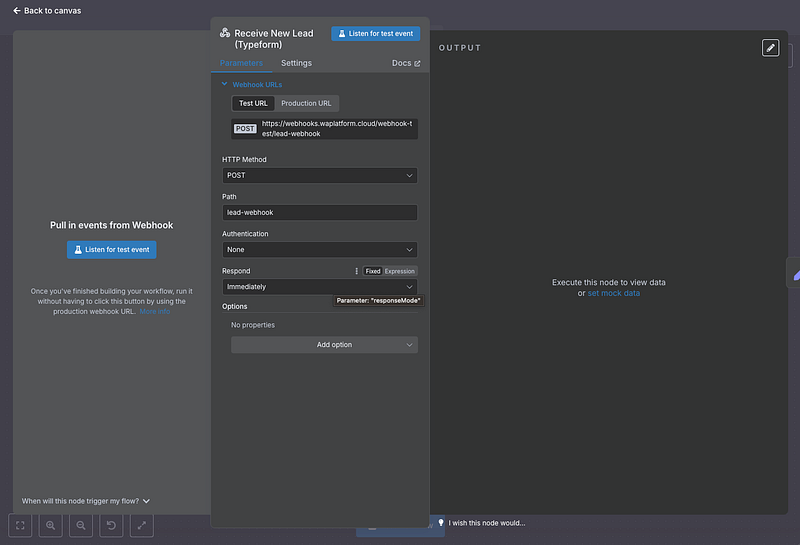Click Listen for test event in left panel
Viewport: 800px width, 545px height.
pos(111,249)
